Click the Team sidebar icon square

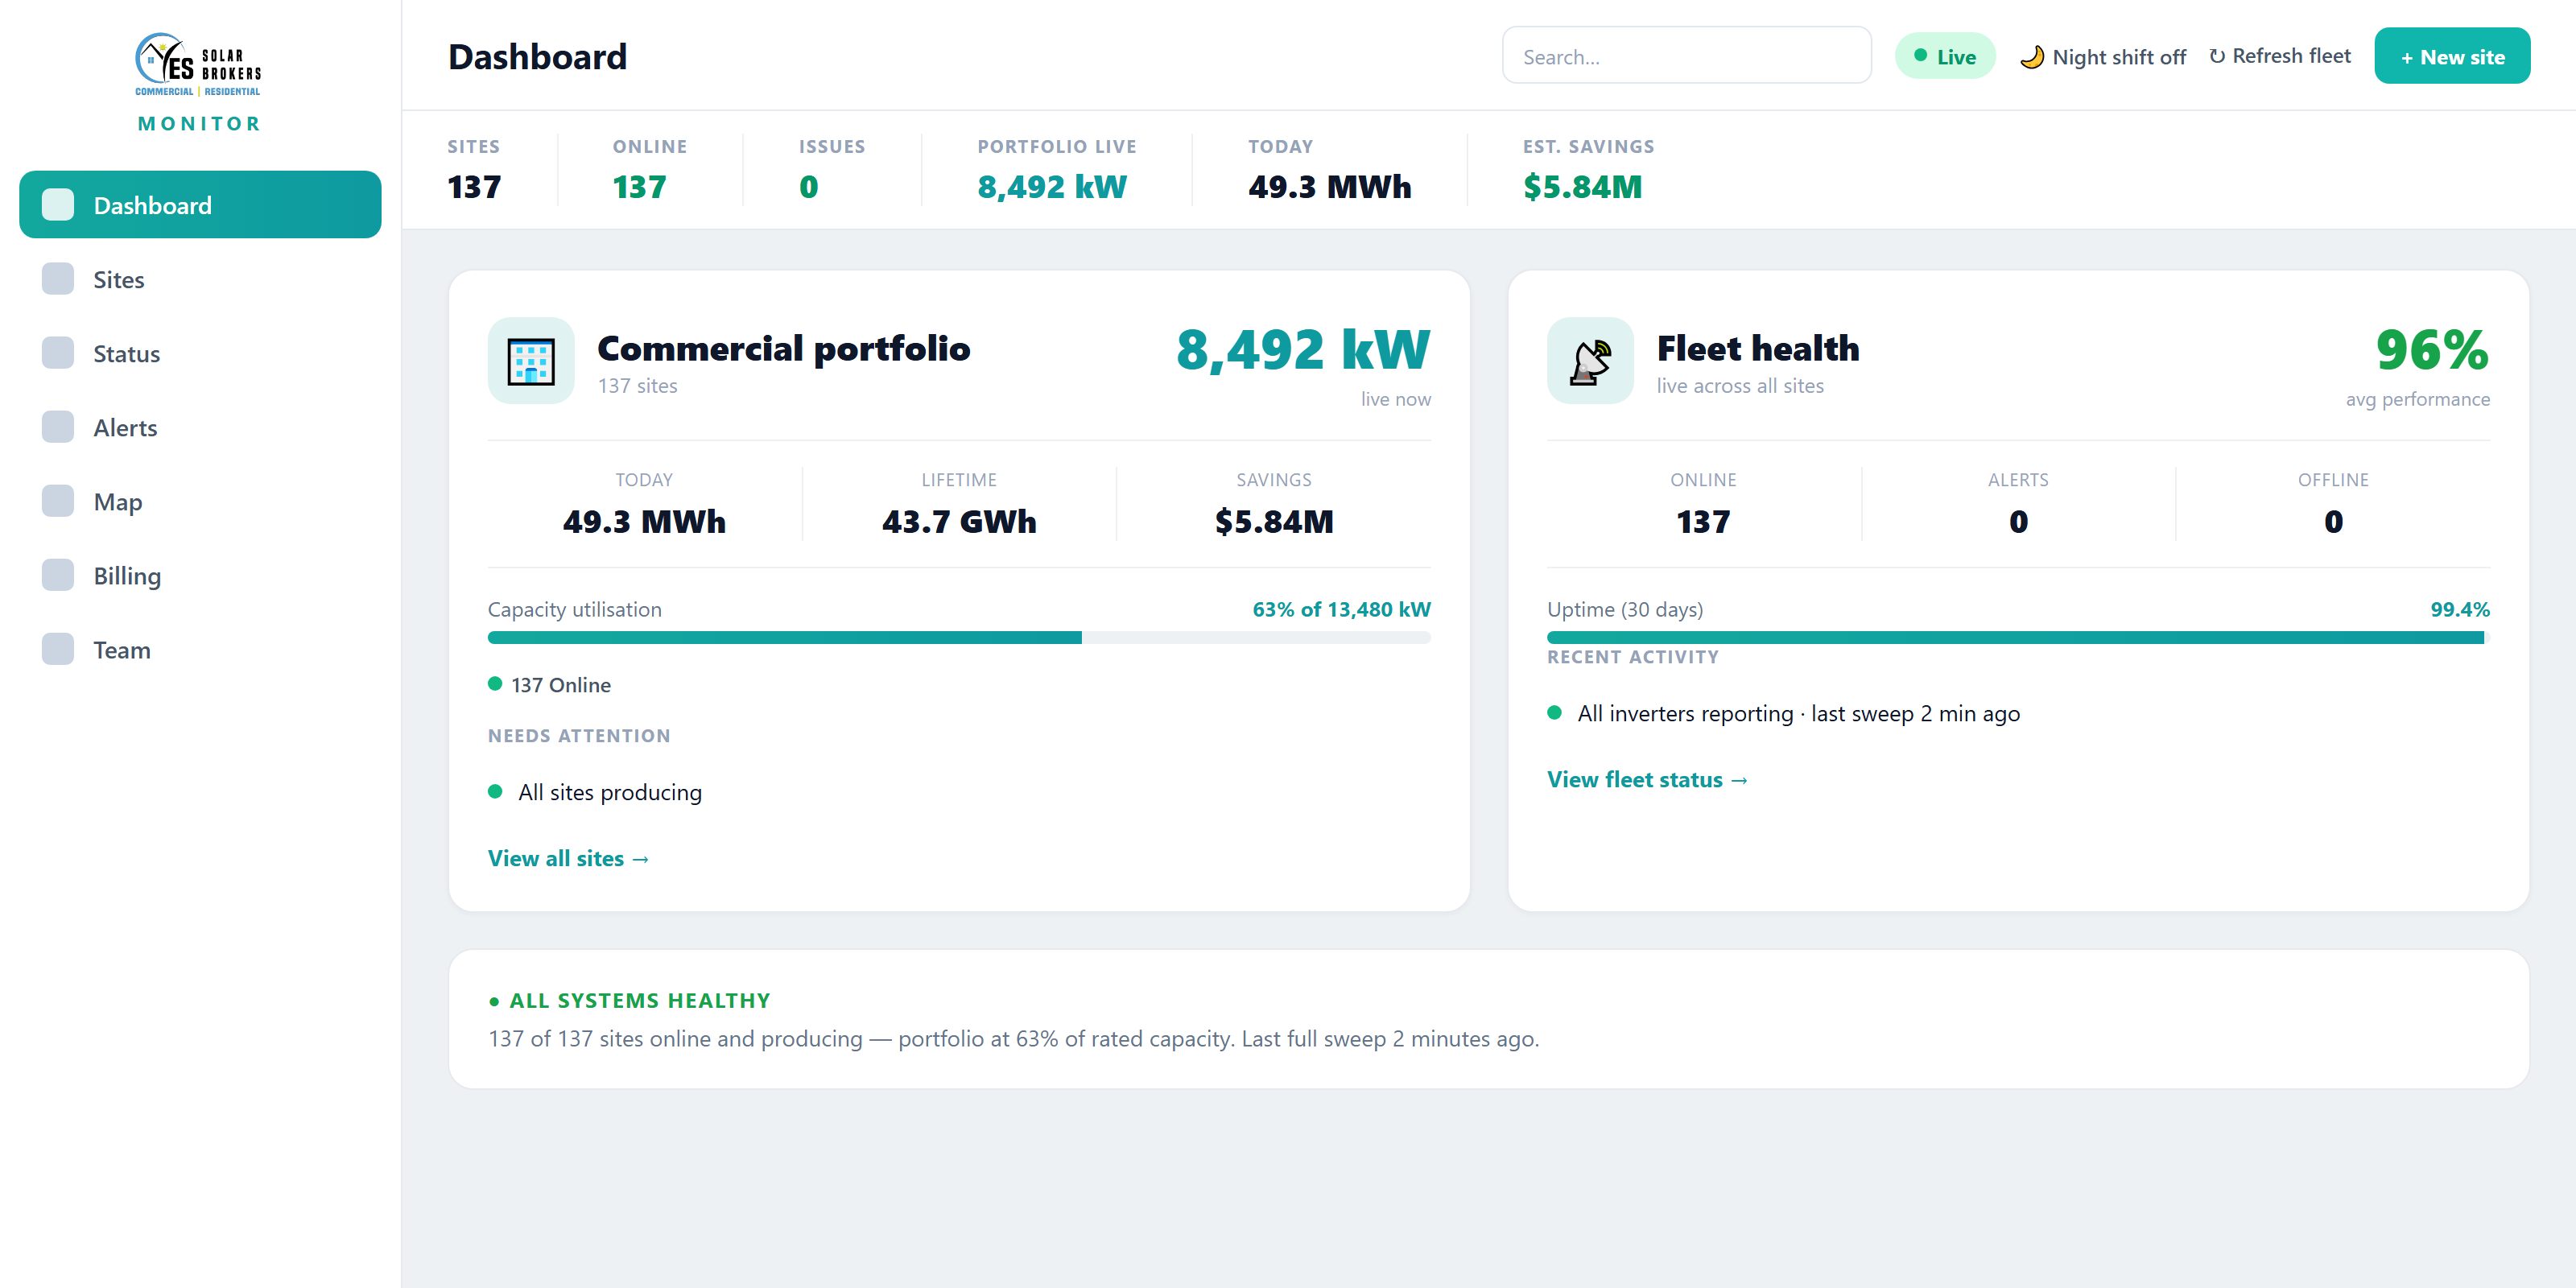click(58, 649)
